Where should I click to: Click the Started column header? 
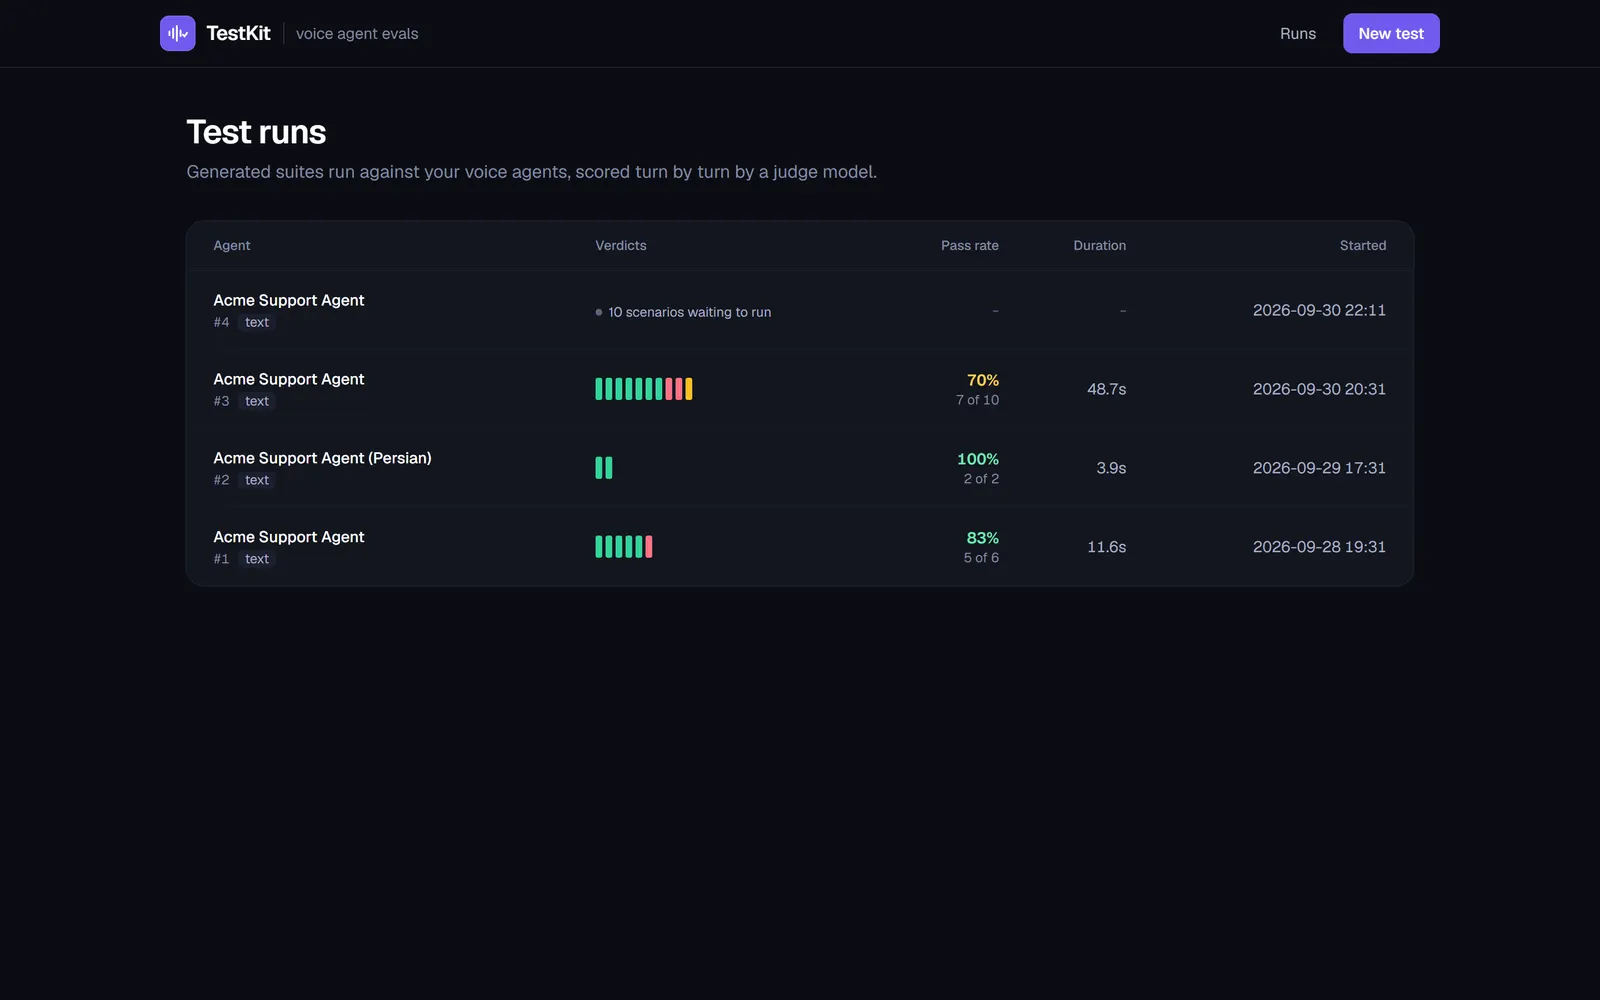[1363, 246]
